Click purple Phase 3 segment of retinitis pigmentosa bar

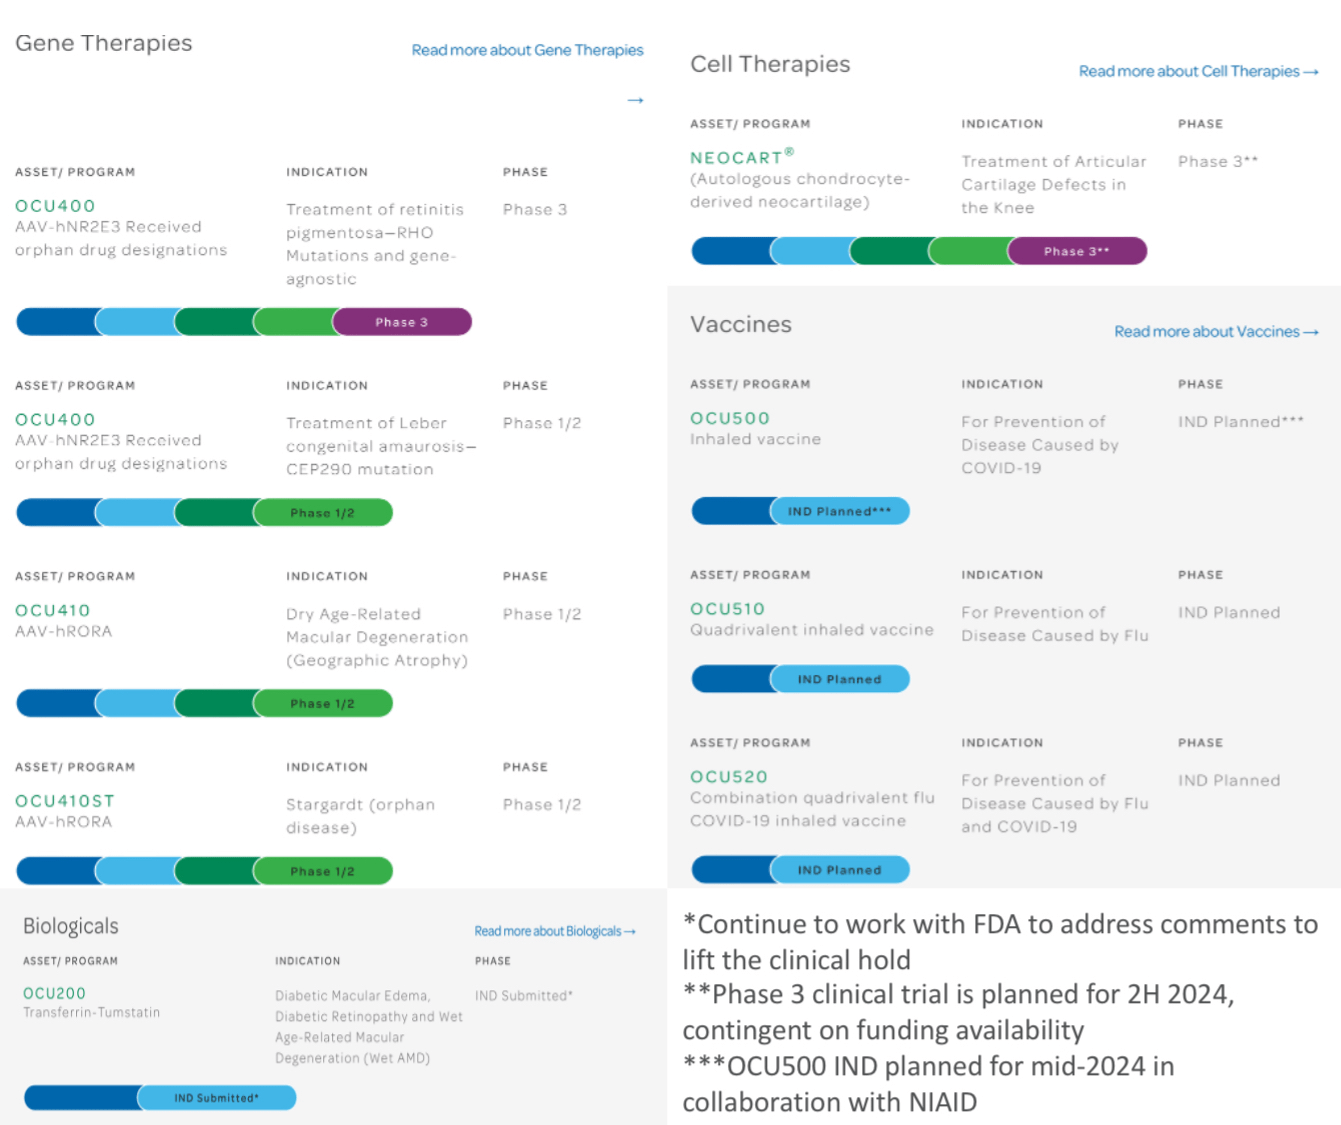[x=402, y=322]
